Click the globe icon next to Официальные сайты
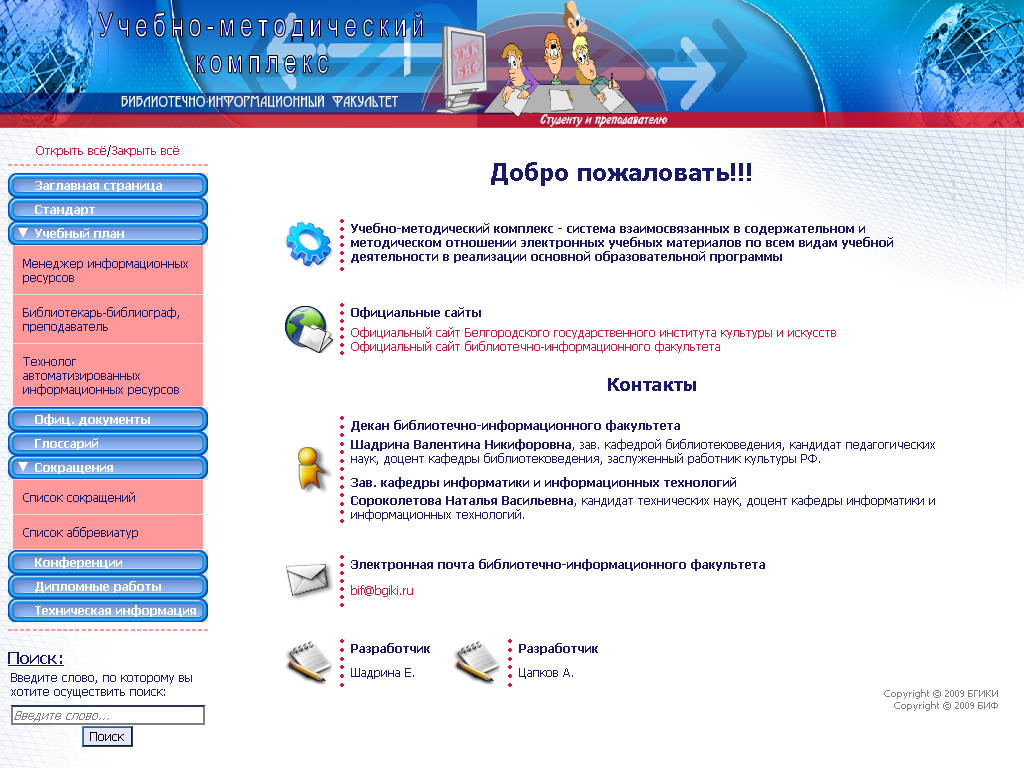1024x768 pixels. pyautogui.click(x=308, y=329)
